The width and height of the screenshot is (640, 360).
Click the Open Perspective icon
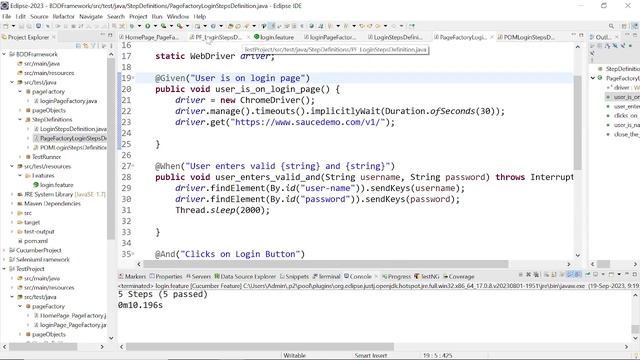point(624,26)
